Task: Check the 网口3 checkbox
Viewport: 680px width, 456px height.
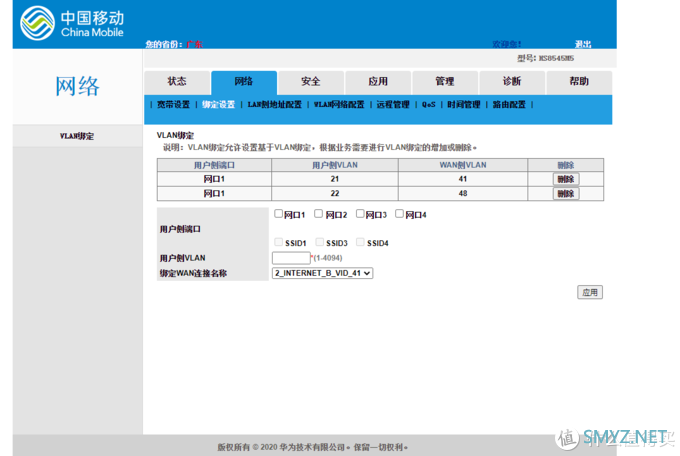Action: point(360,214)
